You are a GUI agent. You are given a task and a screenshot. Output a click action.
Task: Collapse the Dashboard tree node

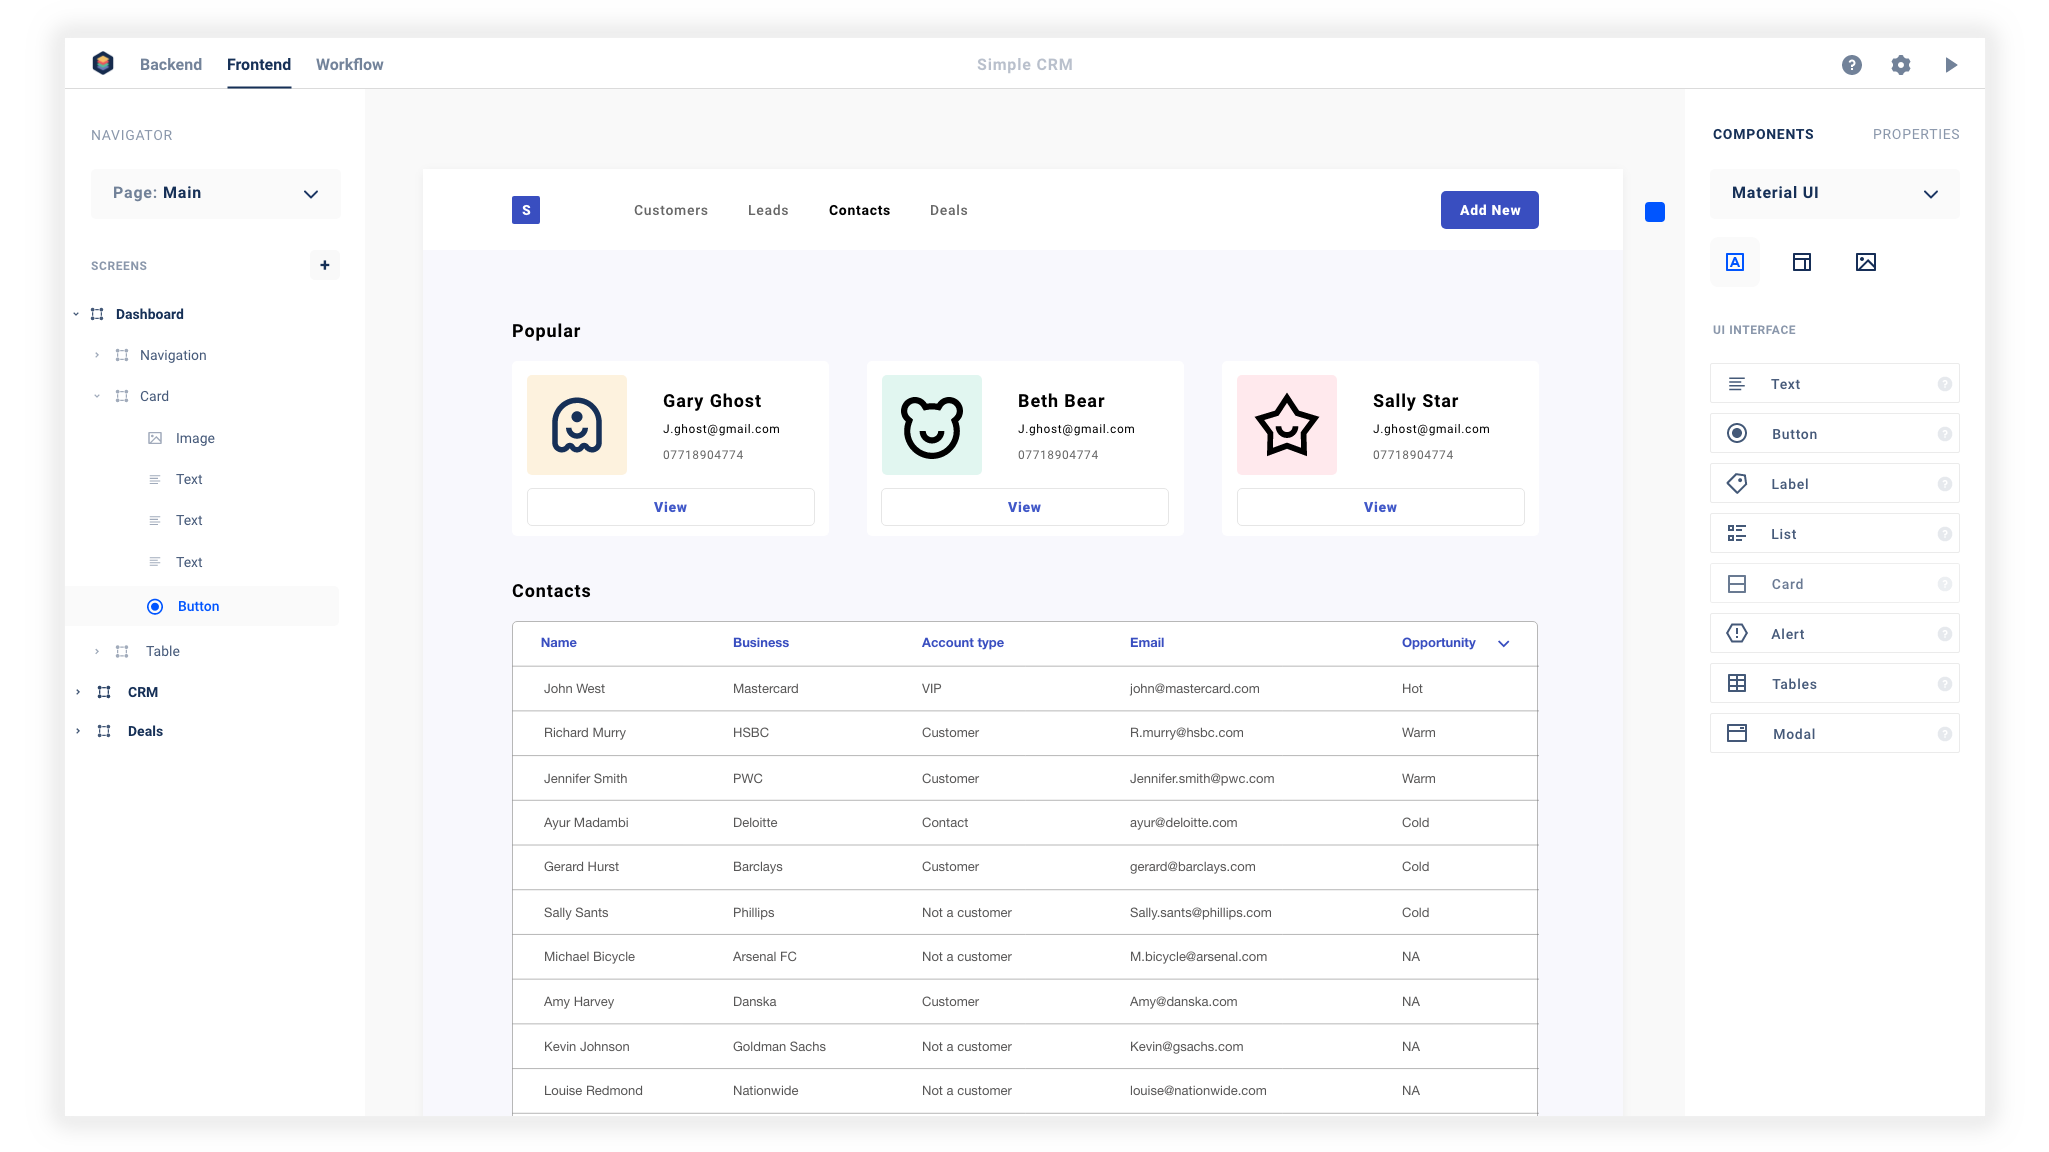[x=76, y=314]
